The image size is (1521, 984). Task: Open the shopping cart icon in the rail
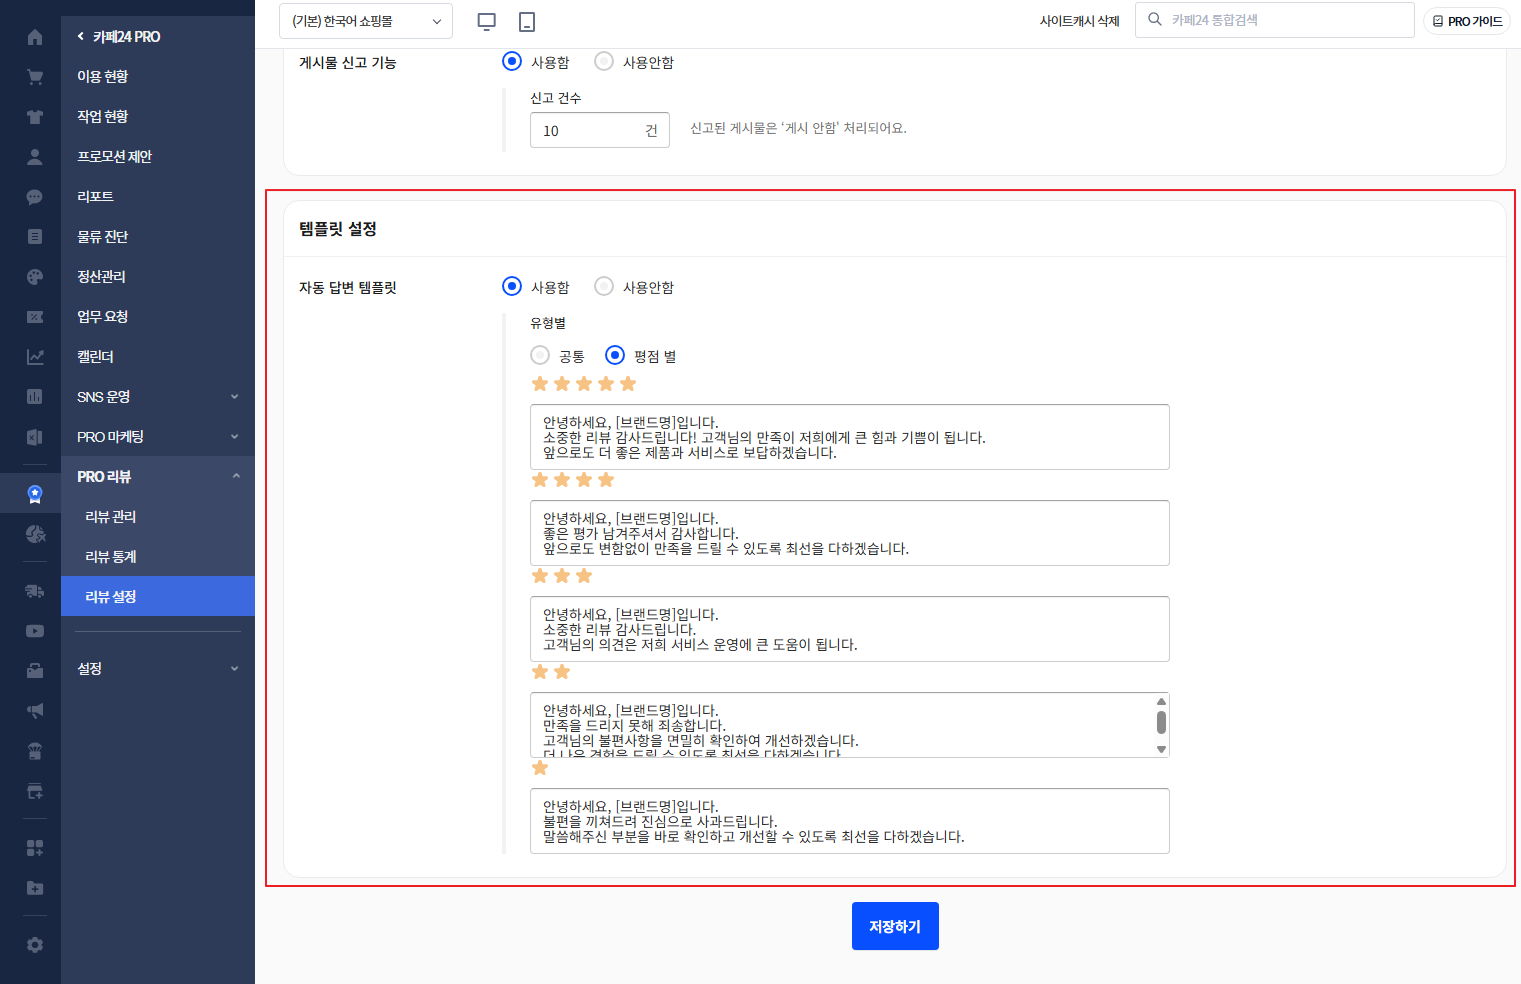(35, 77)
